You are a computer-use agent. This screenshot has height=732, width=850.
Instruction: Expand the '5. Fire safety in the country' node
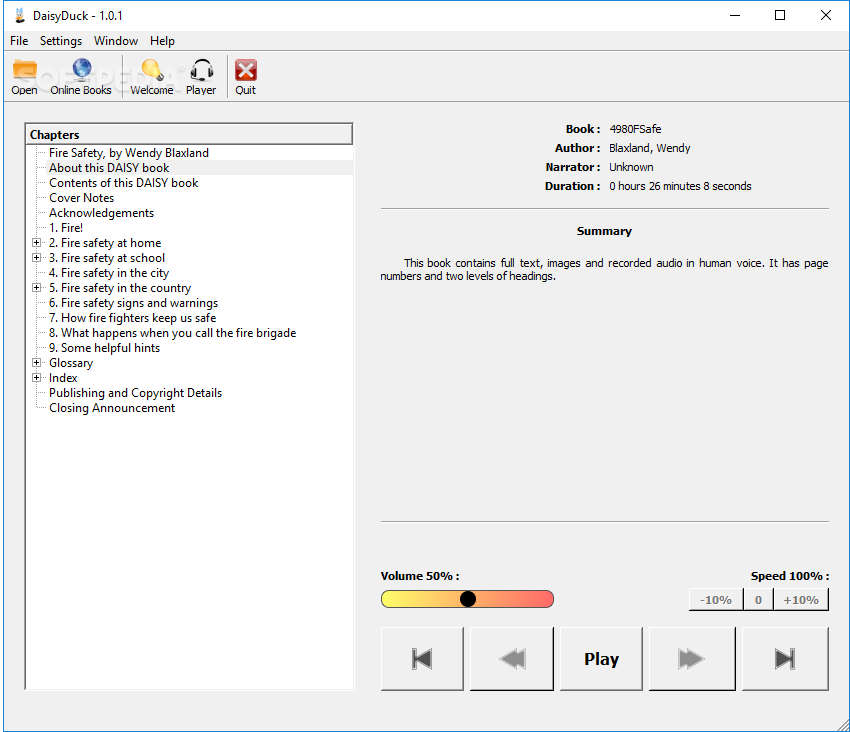click(x=36, y=287)
